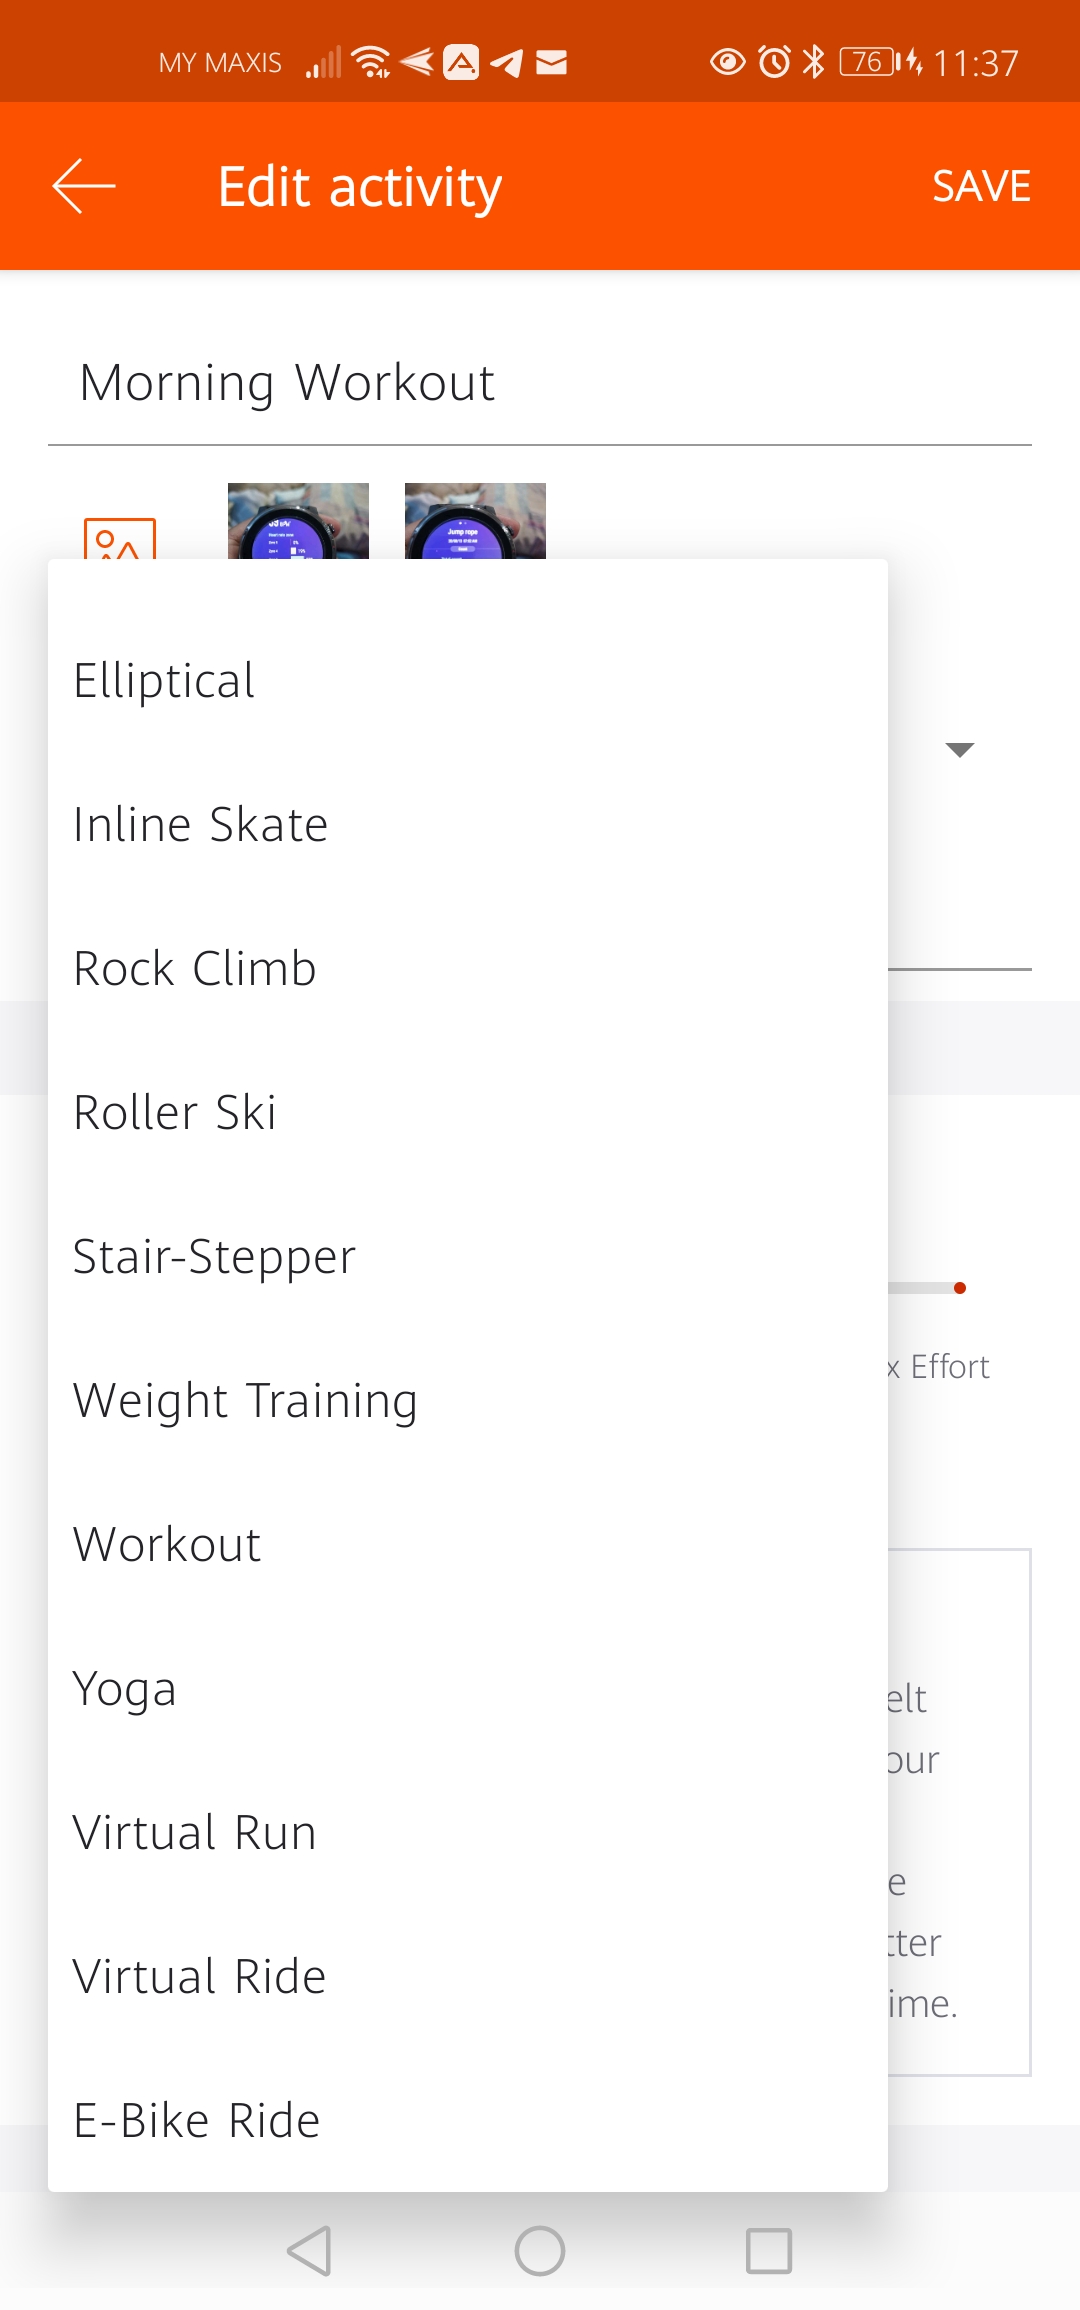Viewport: 1080px width, 2310px height.
Task: Choose Yoga as activity type
Action: pyautogui.click(x=468, y=1689)
